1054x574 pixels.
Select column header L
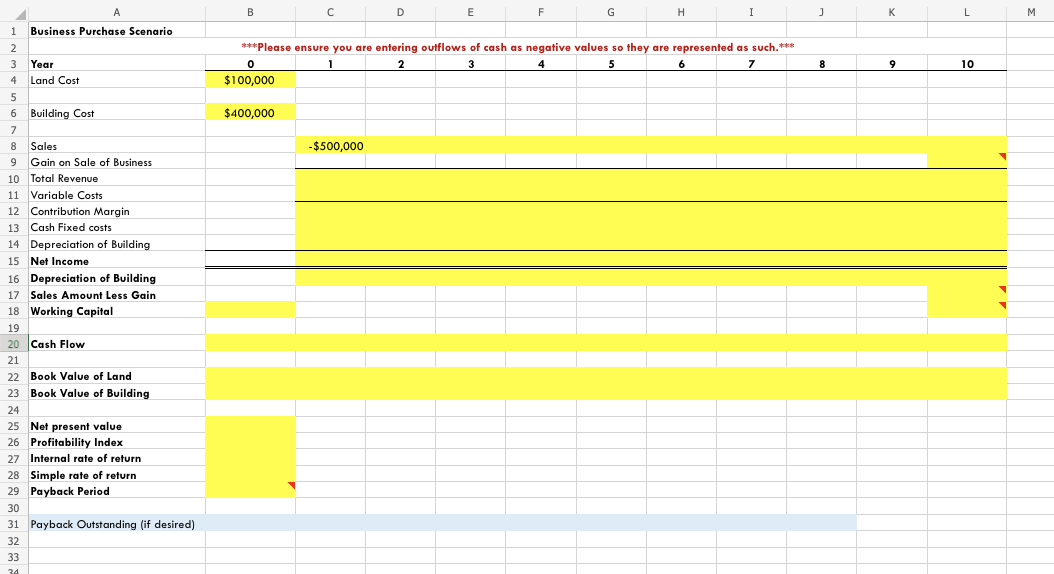967,12
